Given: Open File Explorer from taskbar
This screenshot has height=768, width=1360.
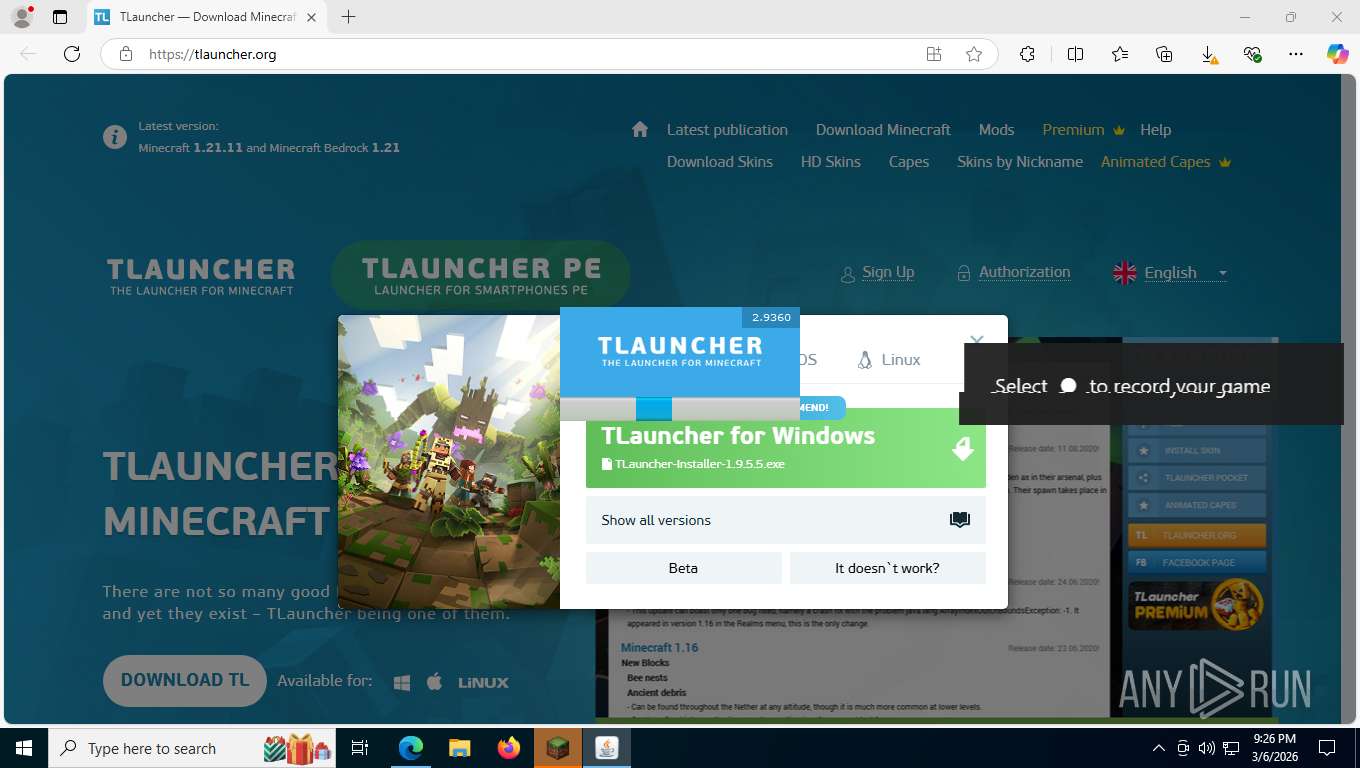Looking at the screenshot, I should coord(459,748).
